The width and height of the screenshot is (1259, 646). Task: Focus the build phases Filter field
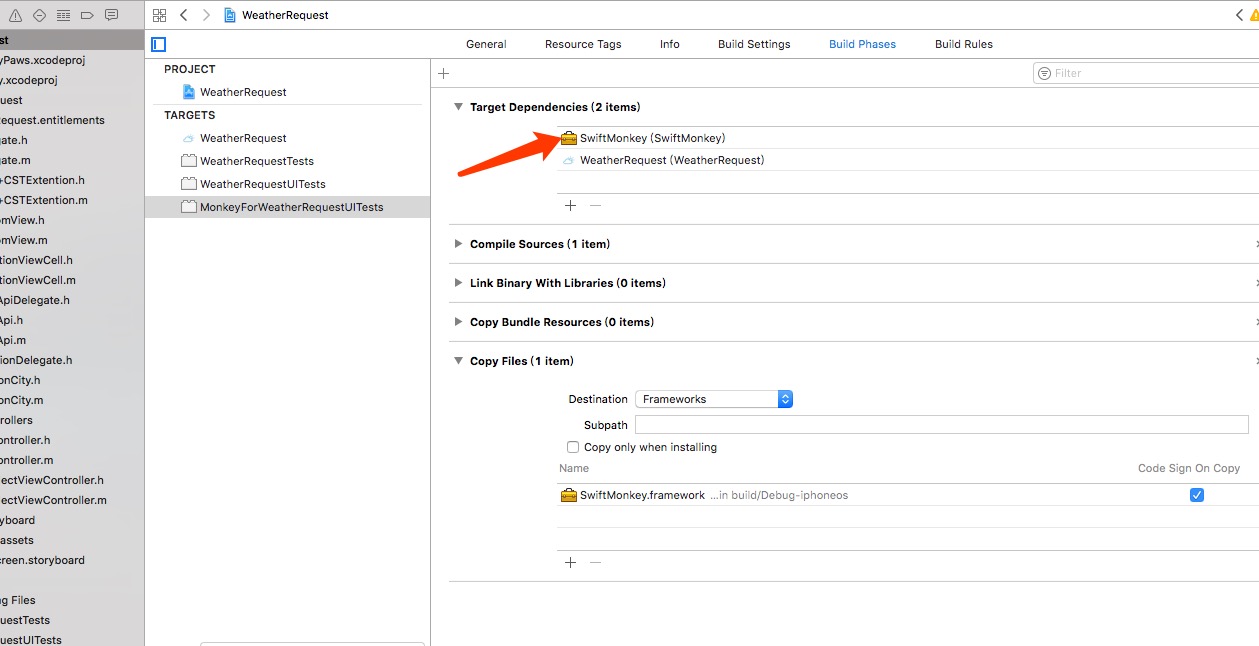coord(1146,73)
